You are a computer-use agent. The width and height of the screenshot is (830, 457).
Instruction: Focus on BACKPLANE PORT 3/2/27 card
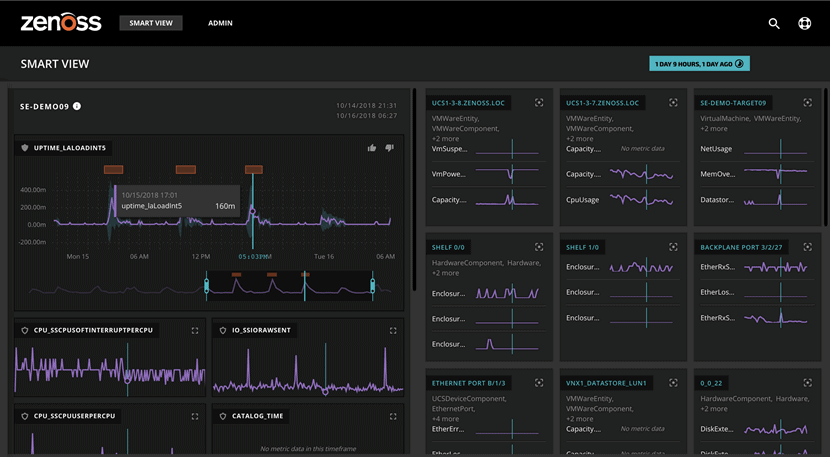[x=807, y=247]
